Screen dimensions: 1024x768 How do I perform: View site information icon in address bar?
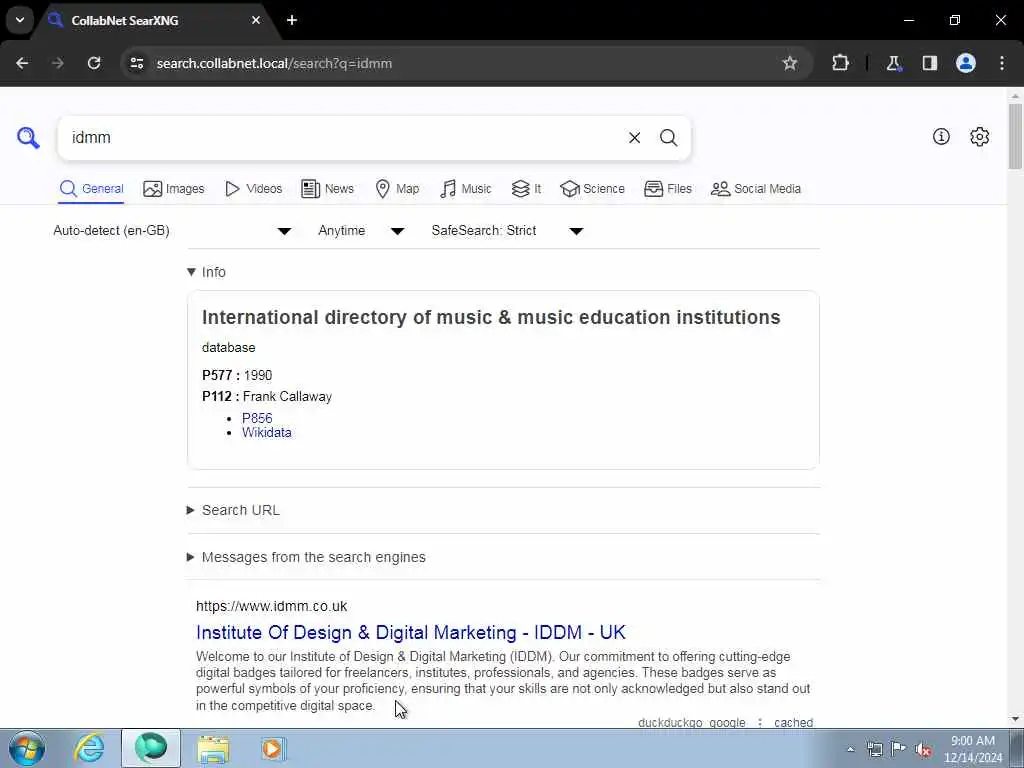pos(136,63)
